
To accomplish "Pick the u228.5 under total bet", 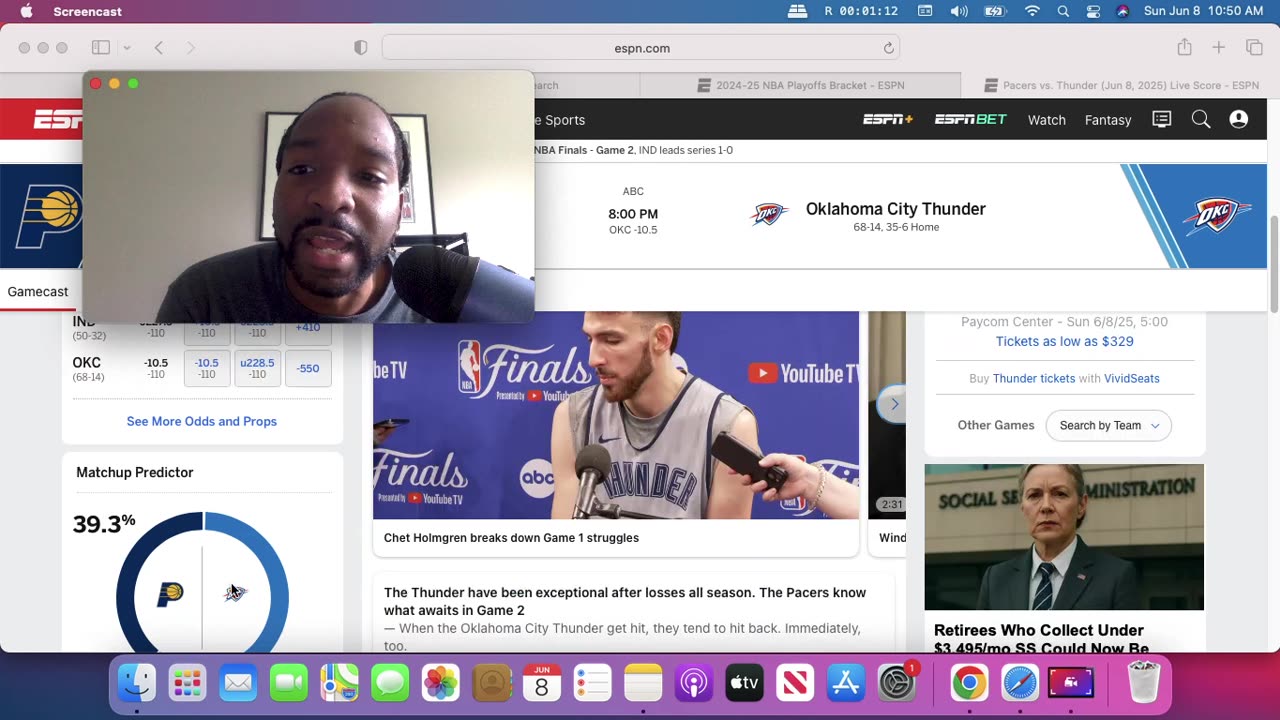I will 257,368.
